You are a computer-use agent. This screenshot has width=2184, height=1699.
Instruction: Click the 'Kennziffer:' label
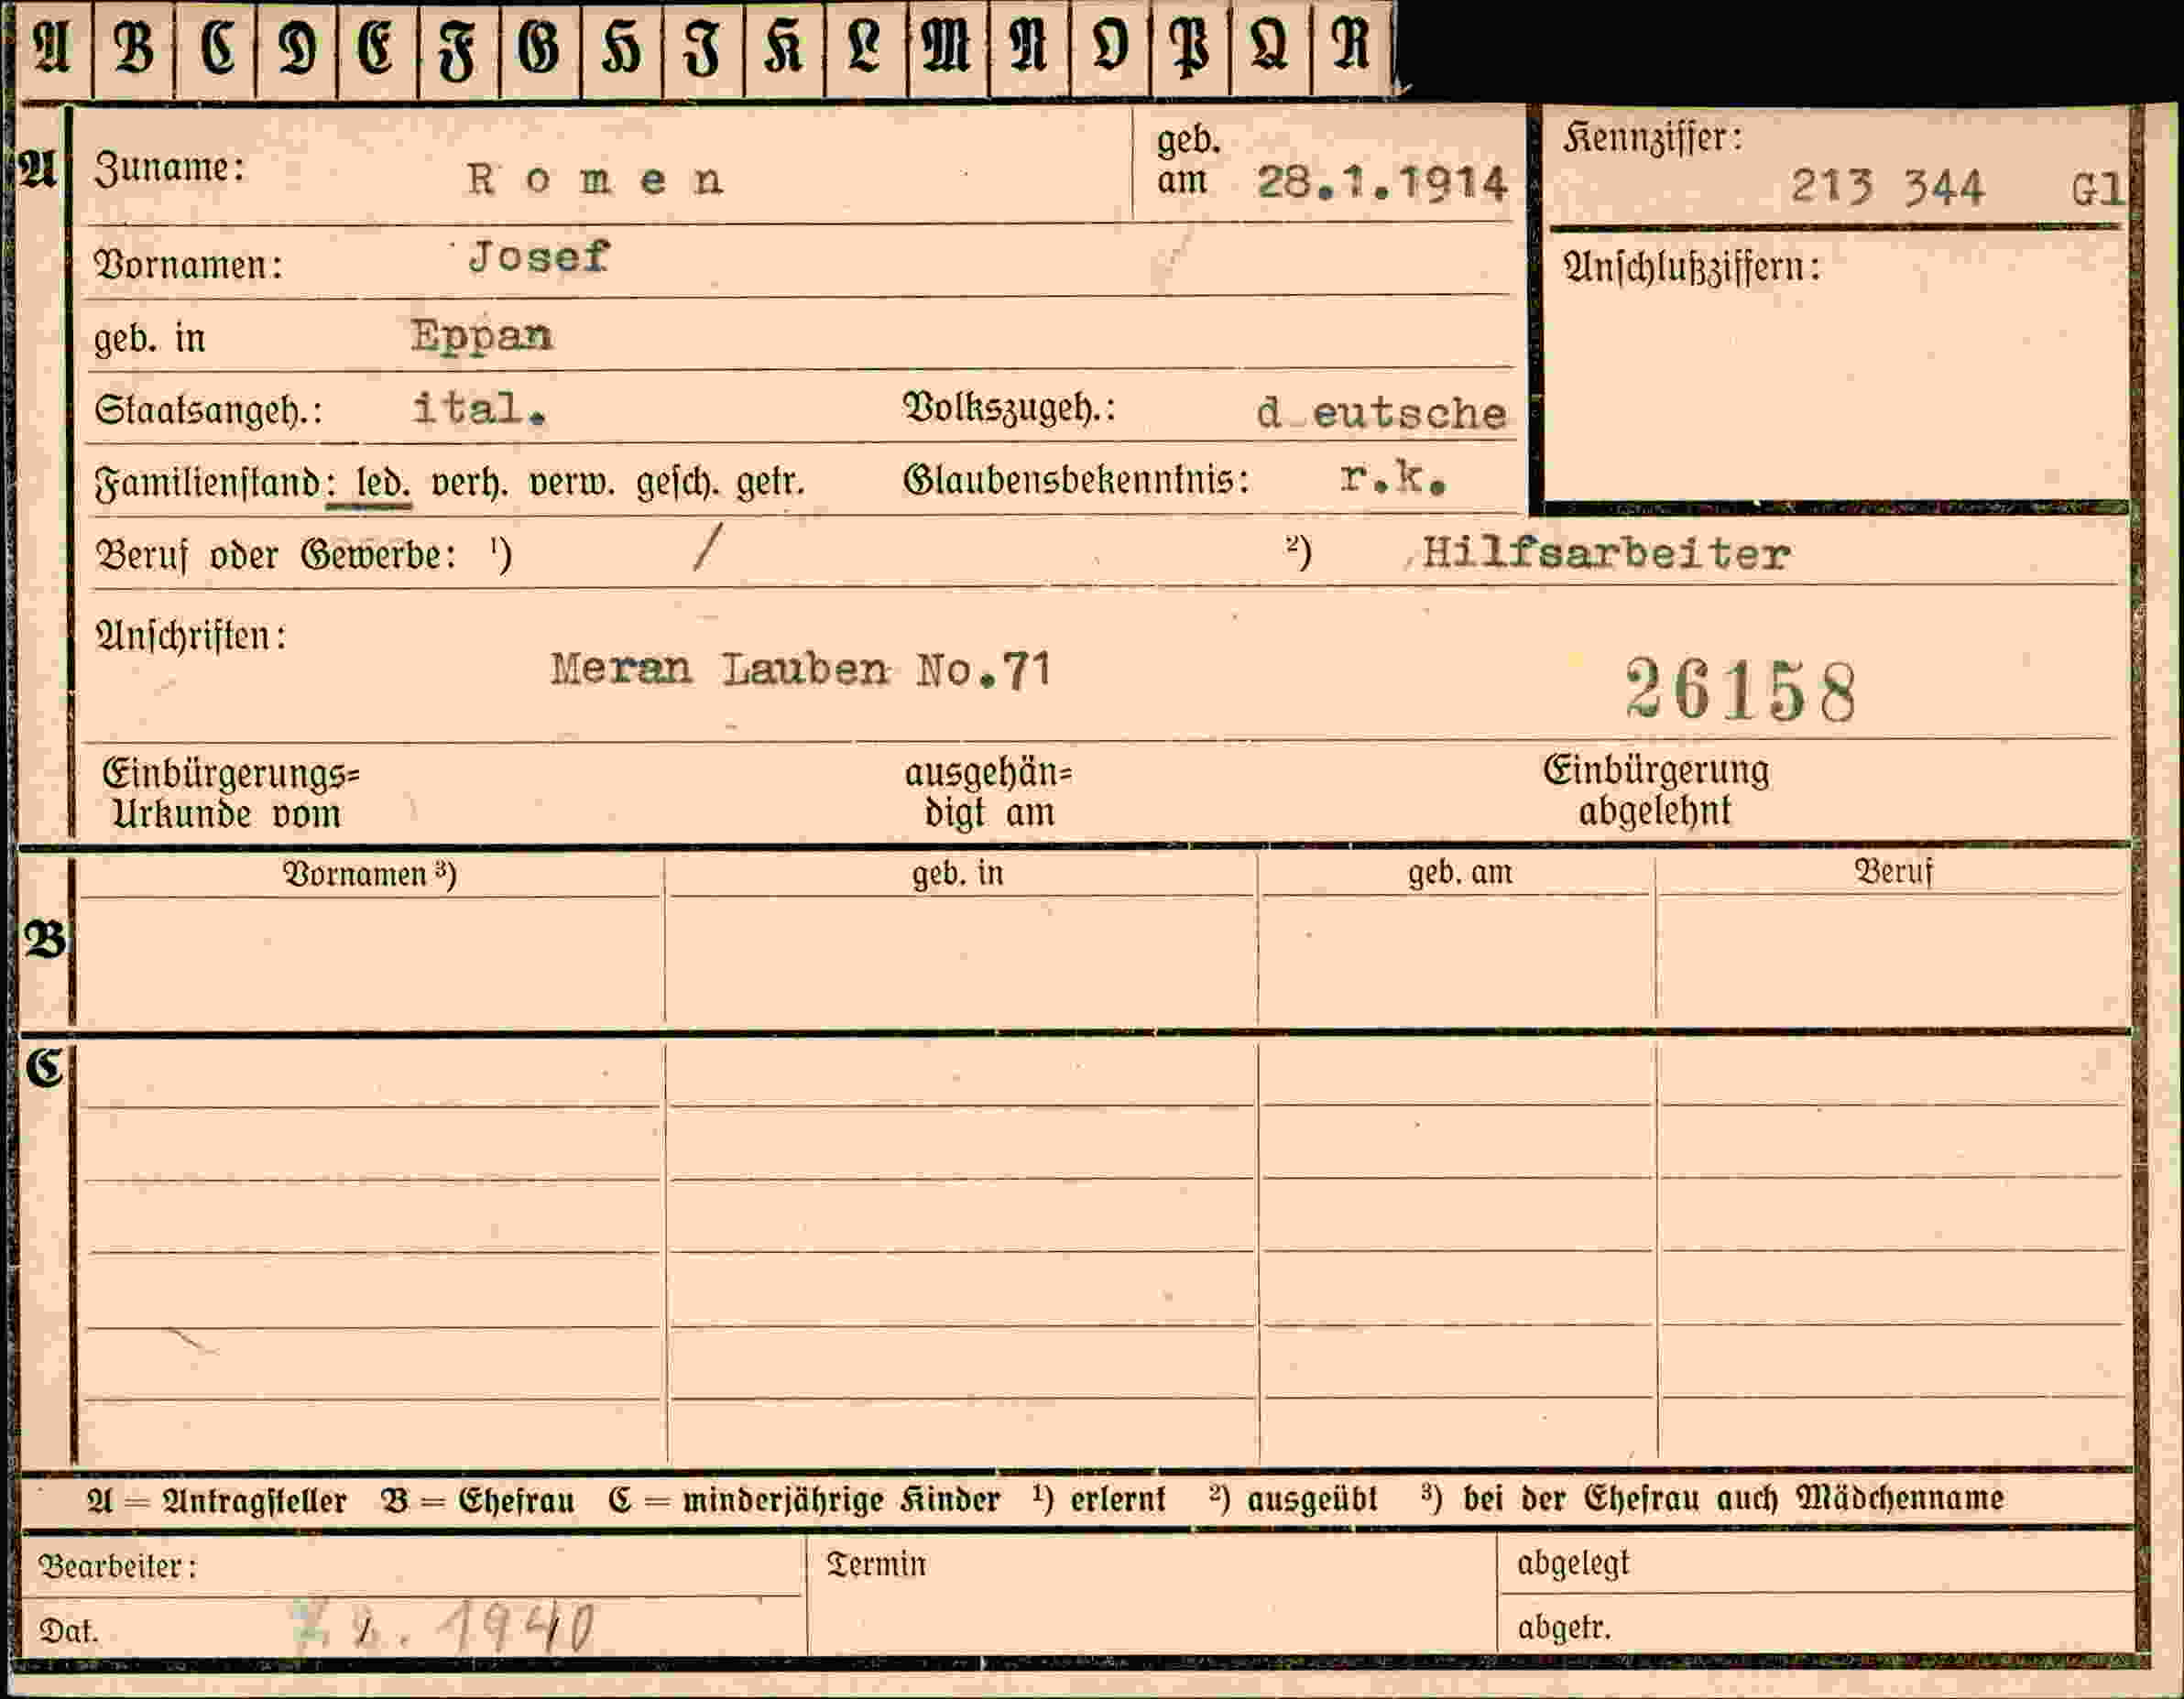tap(1653, 139)
